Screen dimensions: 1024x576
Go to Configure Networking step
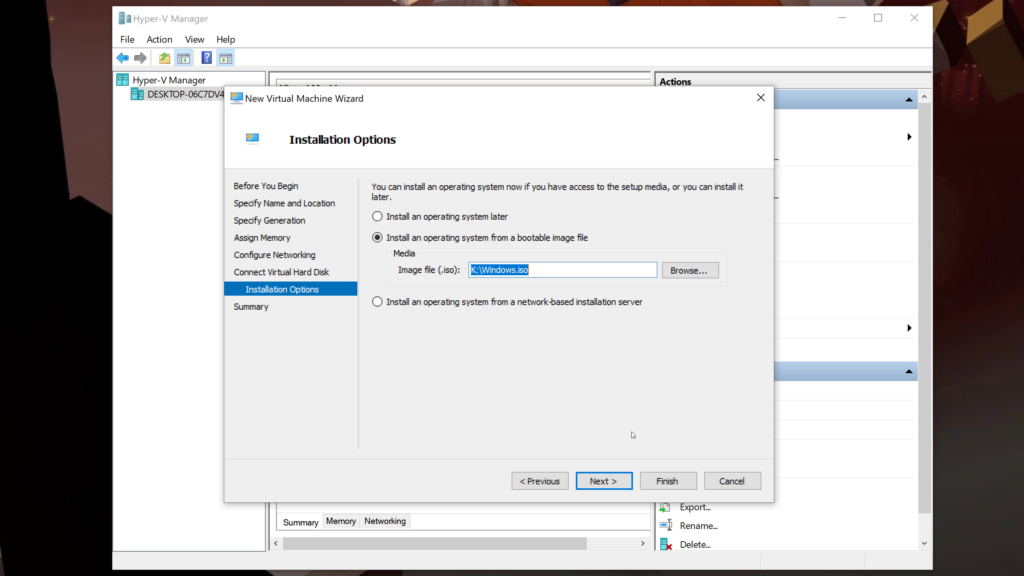[274, 255]
